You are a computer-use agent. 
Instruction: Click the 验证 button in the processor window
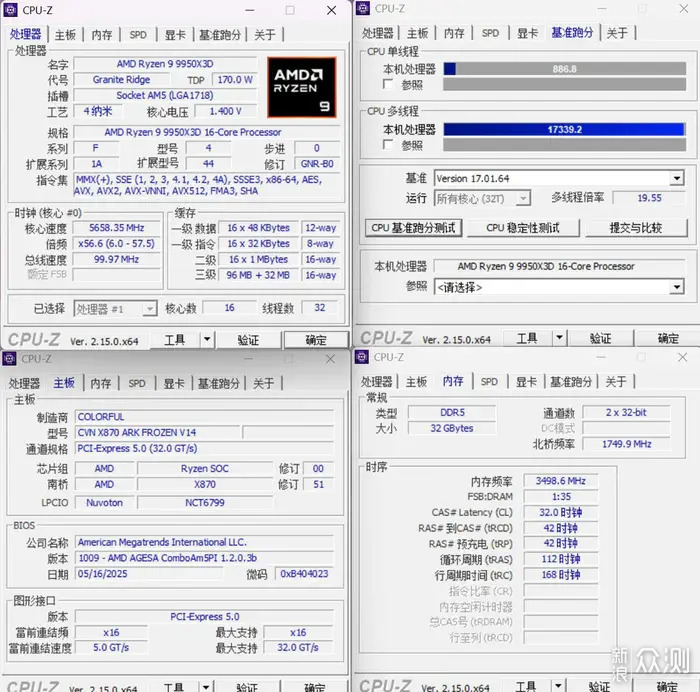(x=248, y=340)
